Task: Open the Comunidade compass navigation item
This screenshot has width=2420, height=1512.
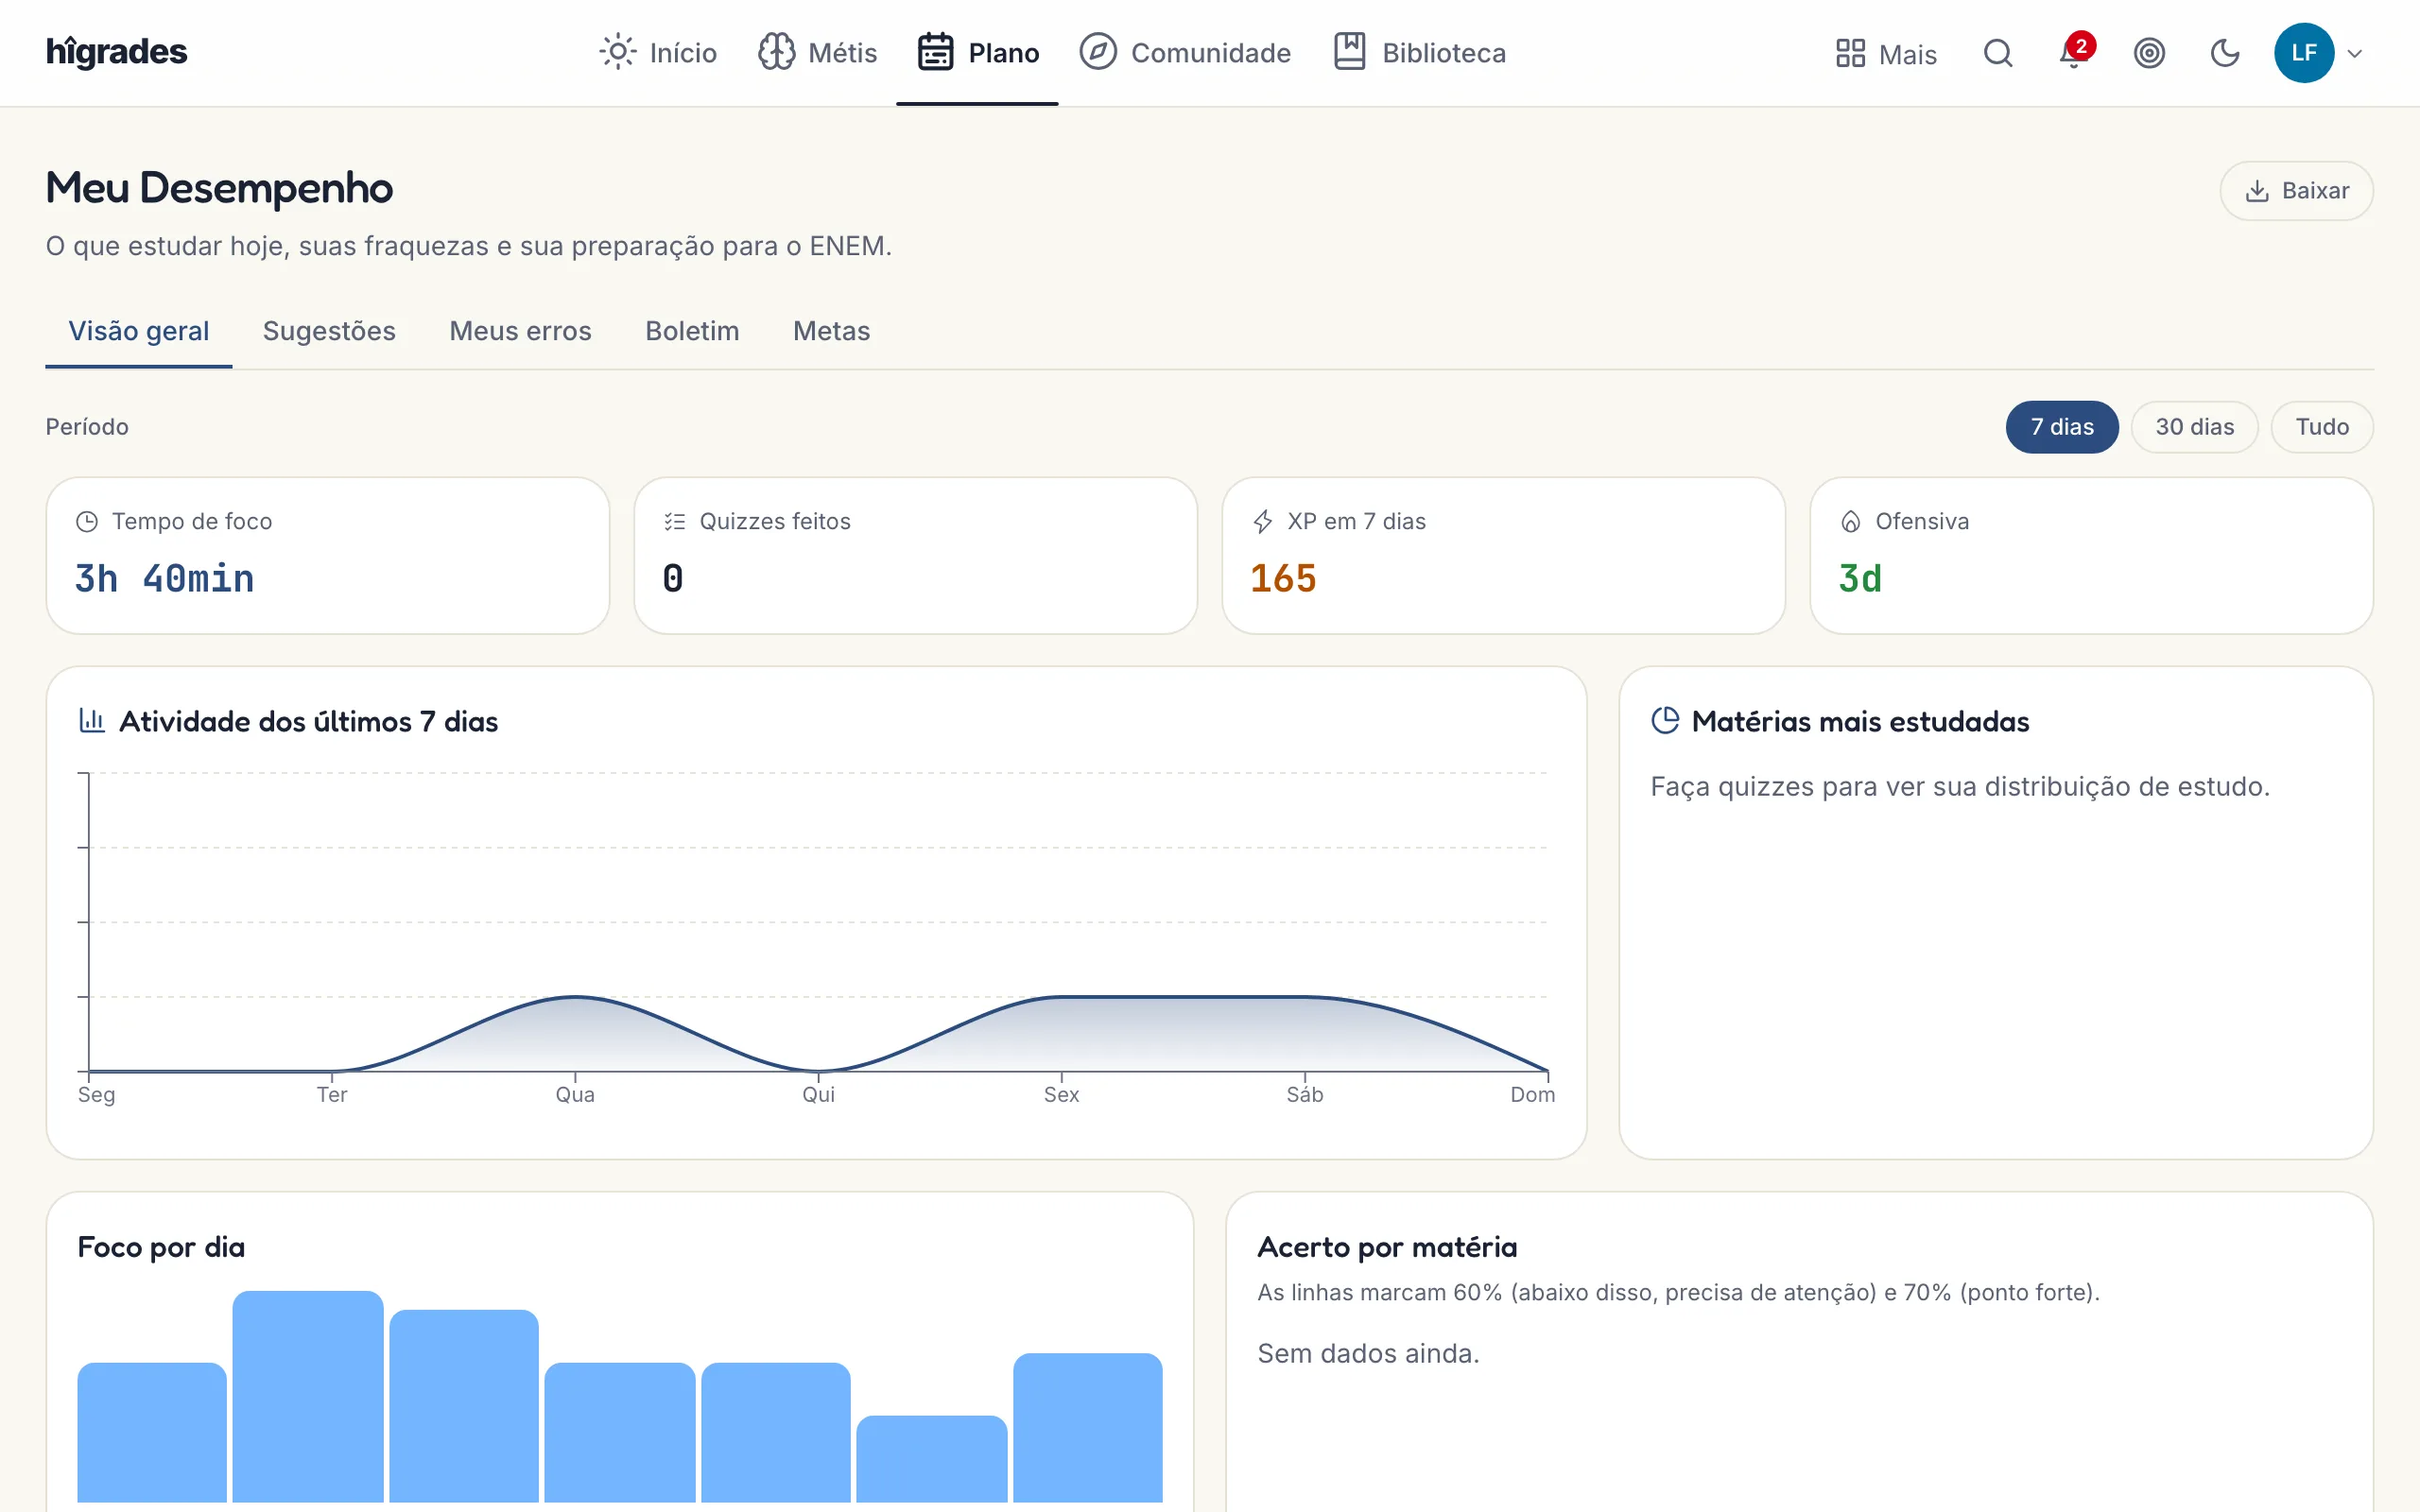Action: point(1185,53)
